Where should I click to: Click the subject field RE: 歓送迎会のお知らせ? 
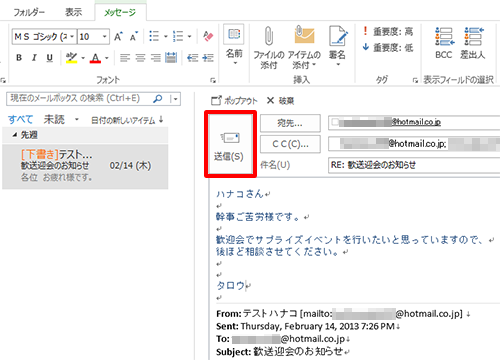tap(414, 165)
